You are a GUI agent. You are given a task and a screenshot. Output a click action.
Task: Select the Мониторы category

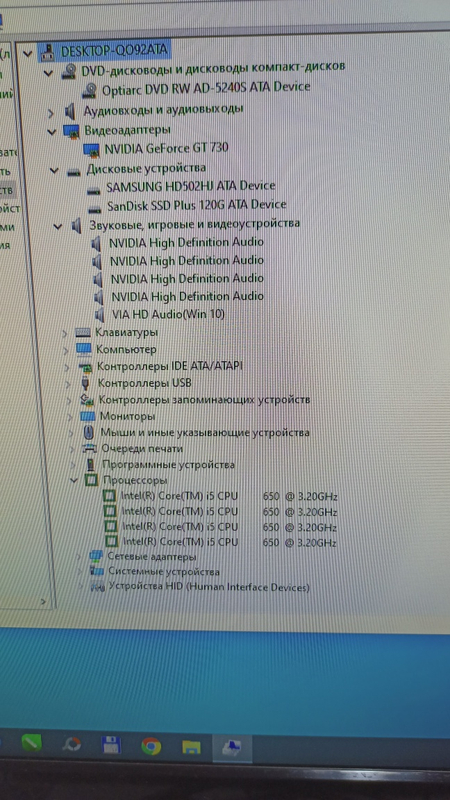tap(127, 416)
